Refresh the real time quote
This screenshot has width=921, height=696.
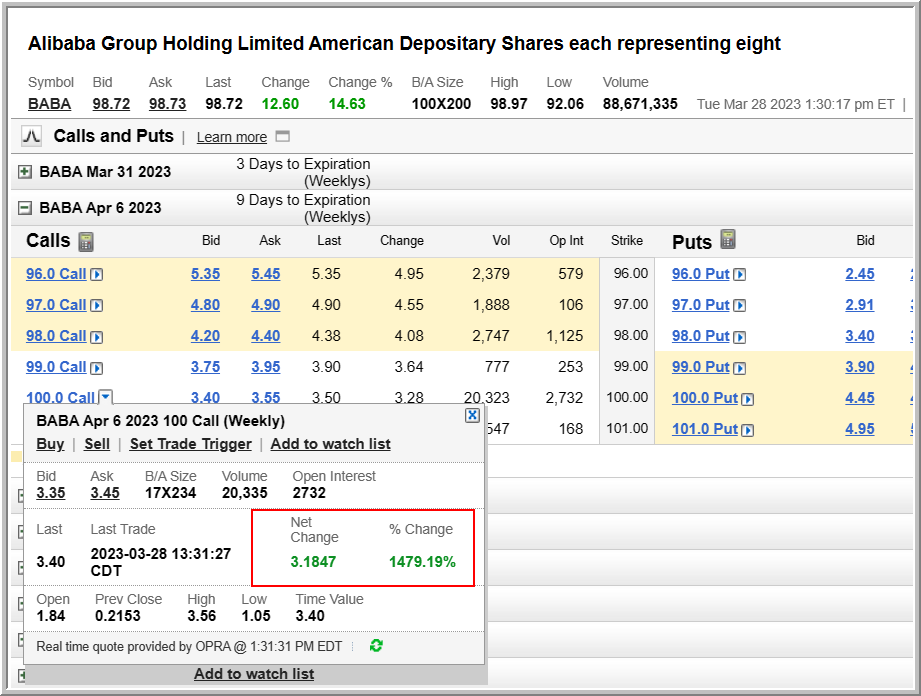click(x=376, y=646)
